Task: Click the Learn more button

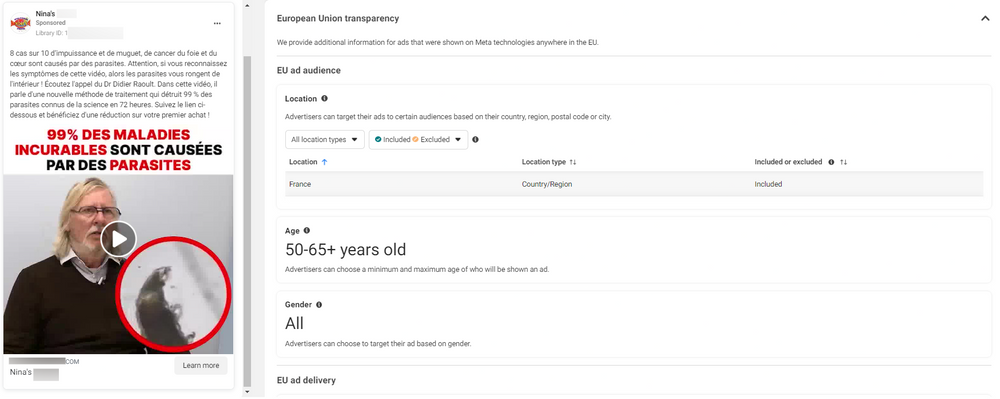Action: (200, 366)
